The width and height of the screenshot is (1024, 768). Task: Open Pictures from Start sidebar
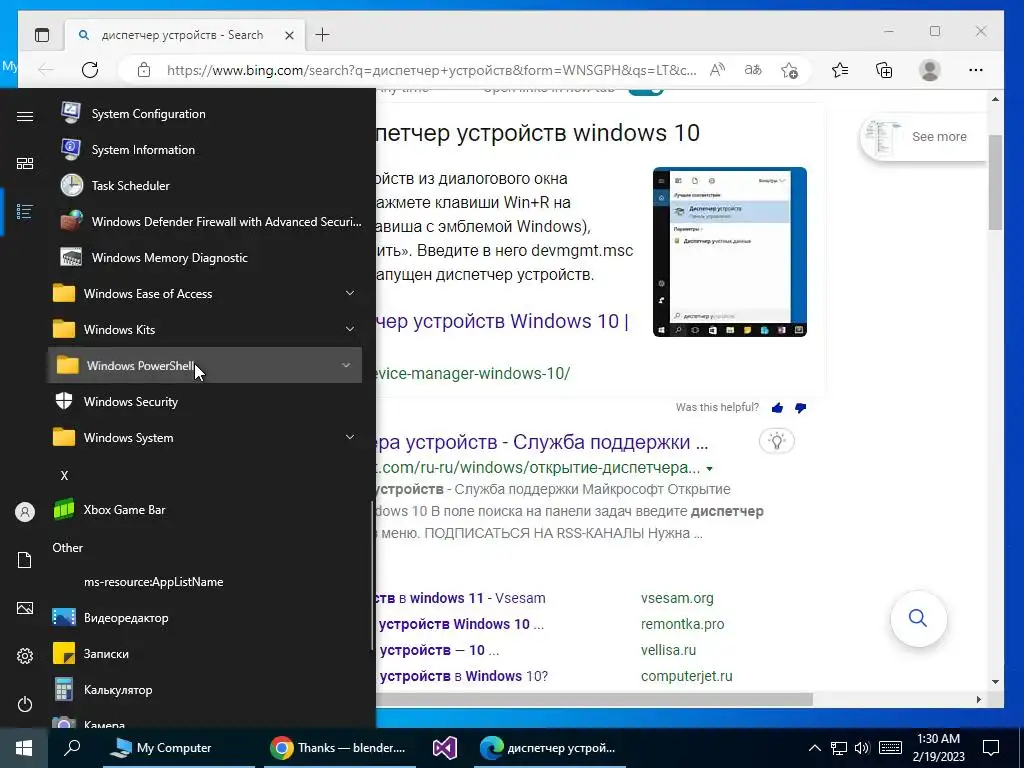(25, 608)
